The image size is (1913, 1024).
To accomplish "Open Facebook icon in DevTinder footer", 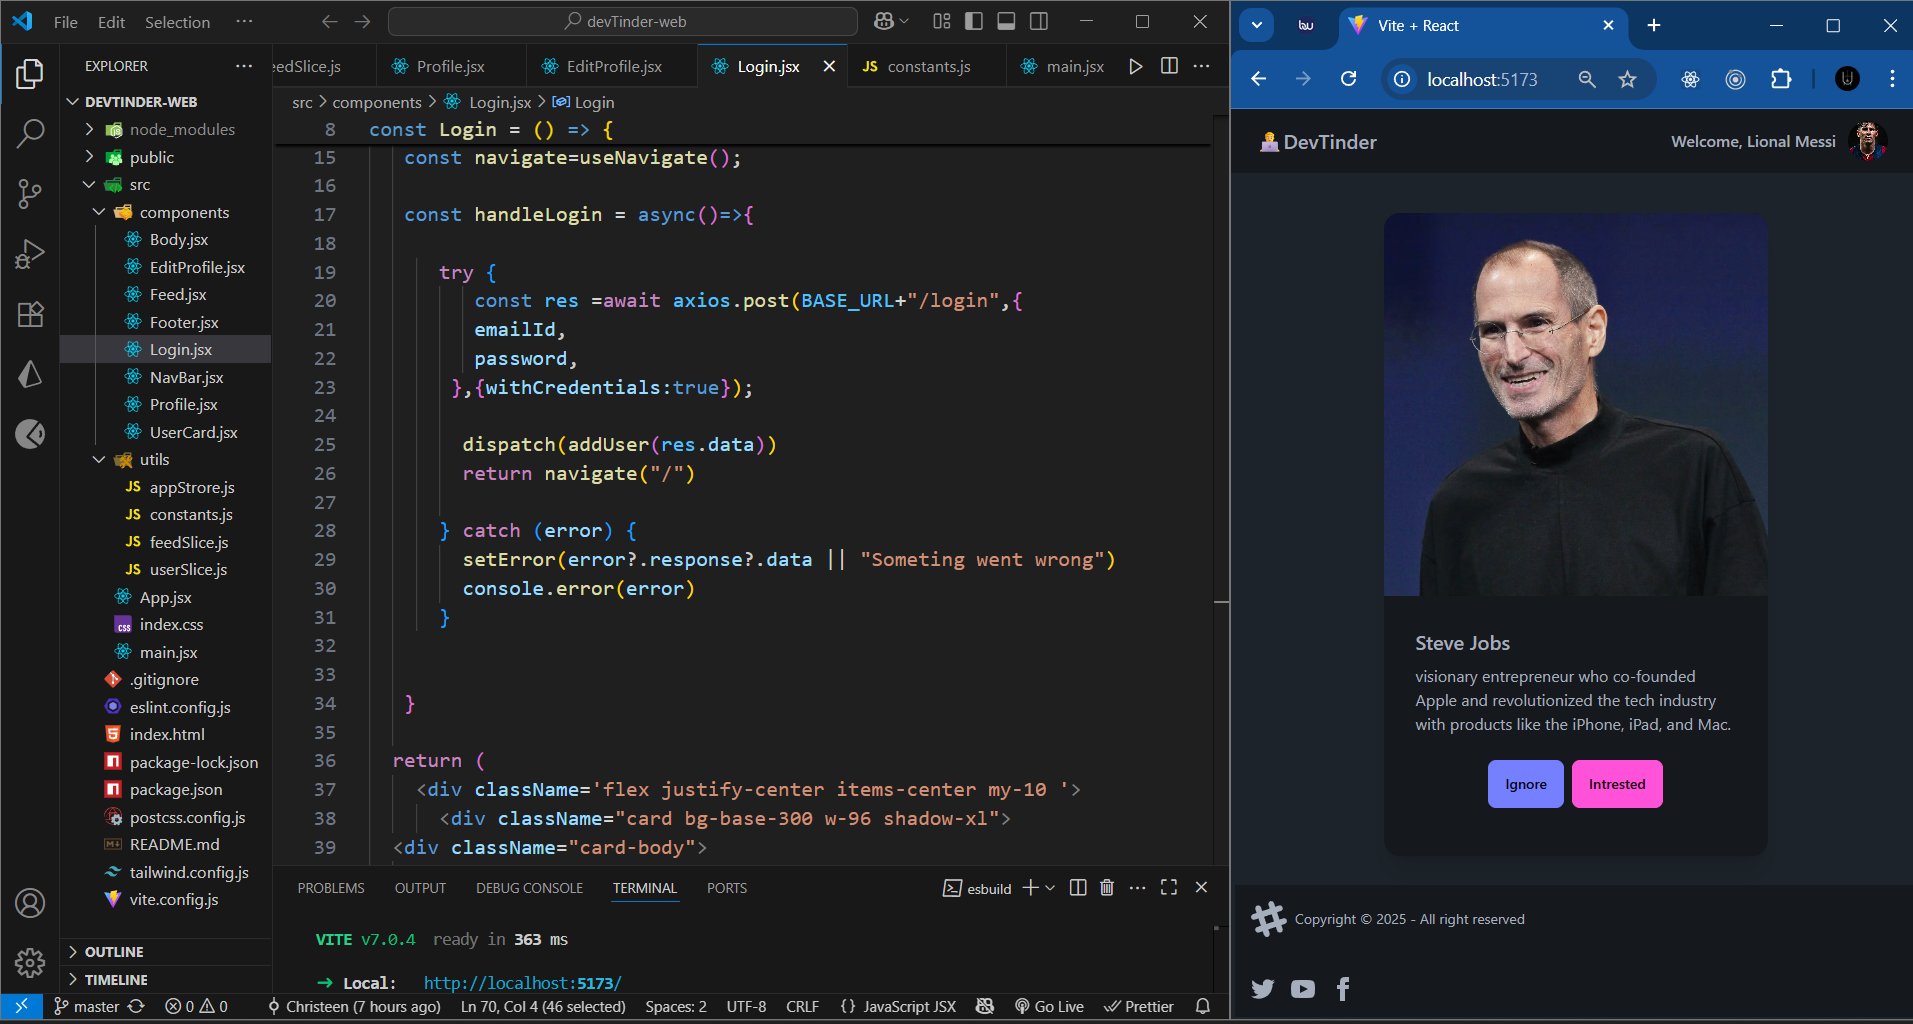I will 1343,989.
